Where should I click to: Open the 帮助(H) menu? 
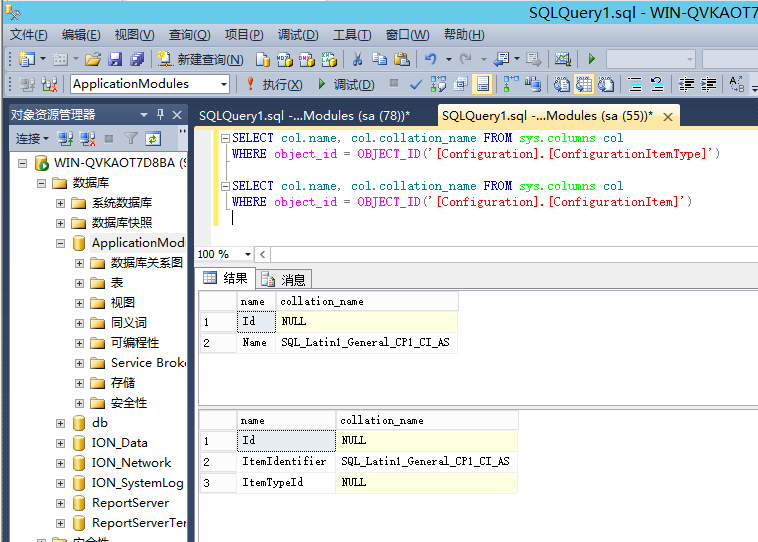click(x=464, y=35)
